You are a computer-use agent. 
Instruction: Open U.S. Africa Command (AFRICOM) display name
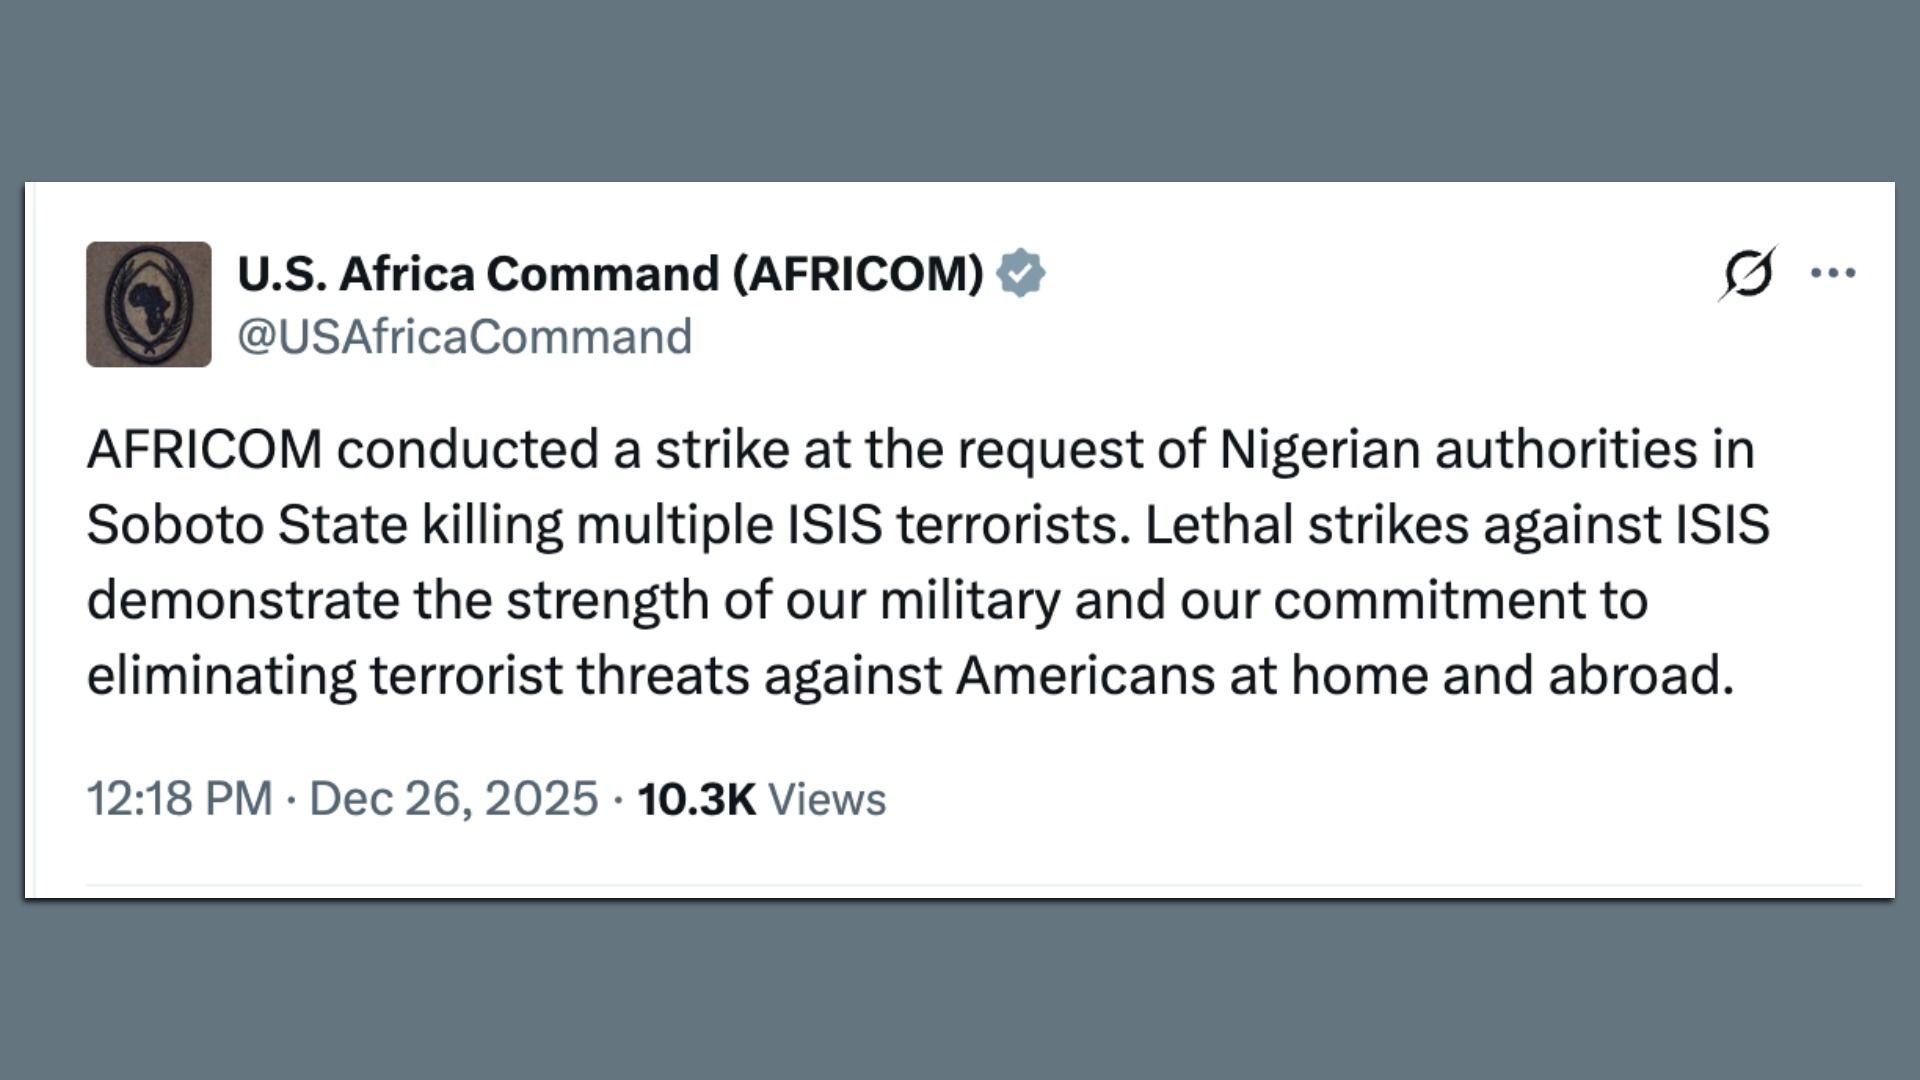[x=610, y=274]
